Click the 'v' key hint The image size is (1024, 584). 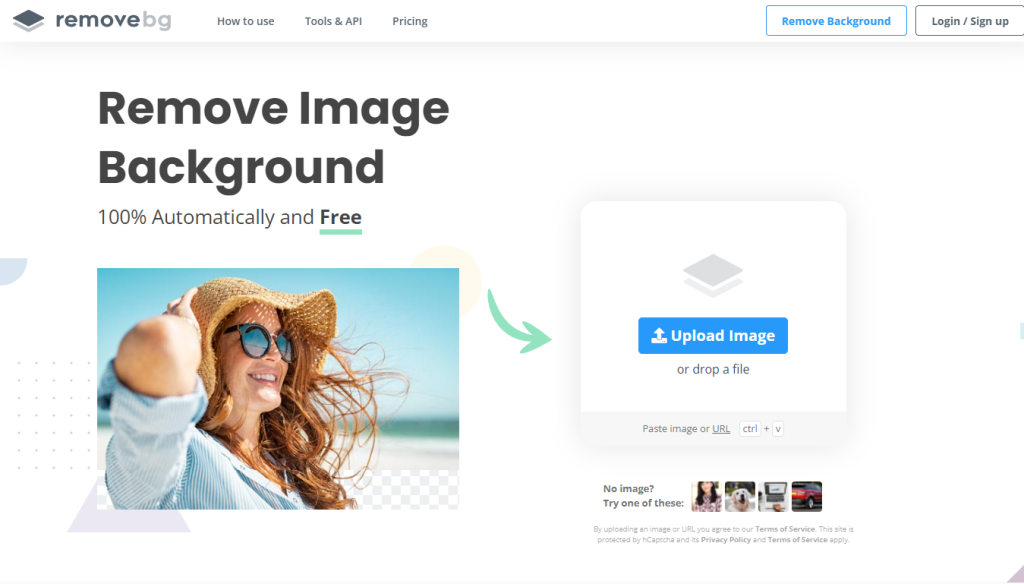pos(778,429)
